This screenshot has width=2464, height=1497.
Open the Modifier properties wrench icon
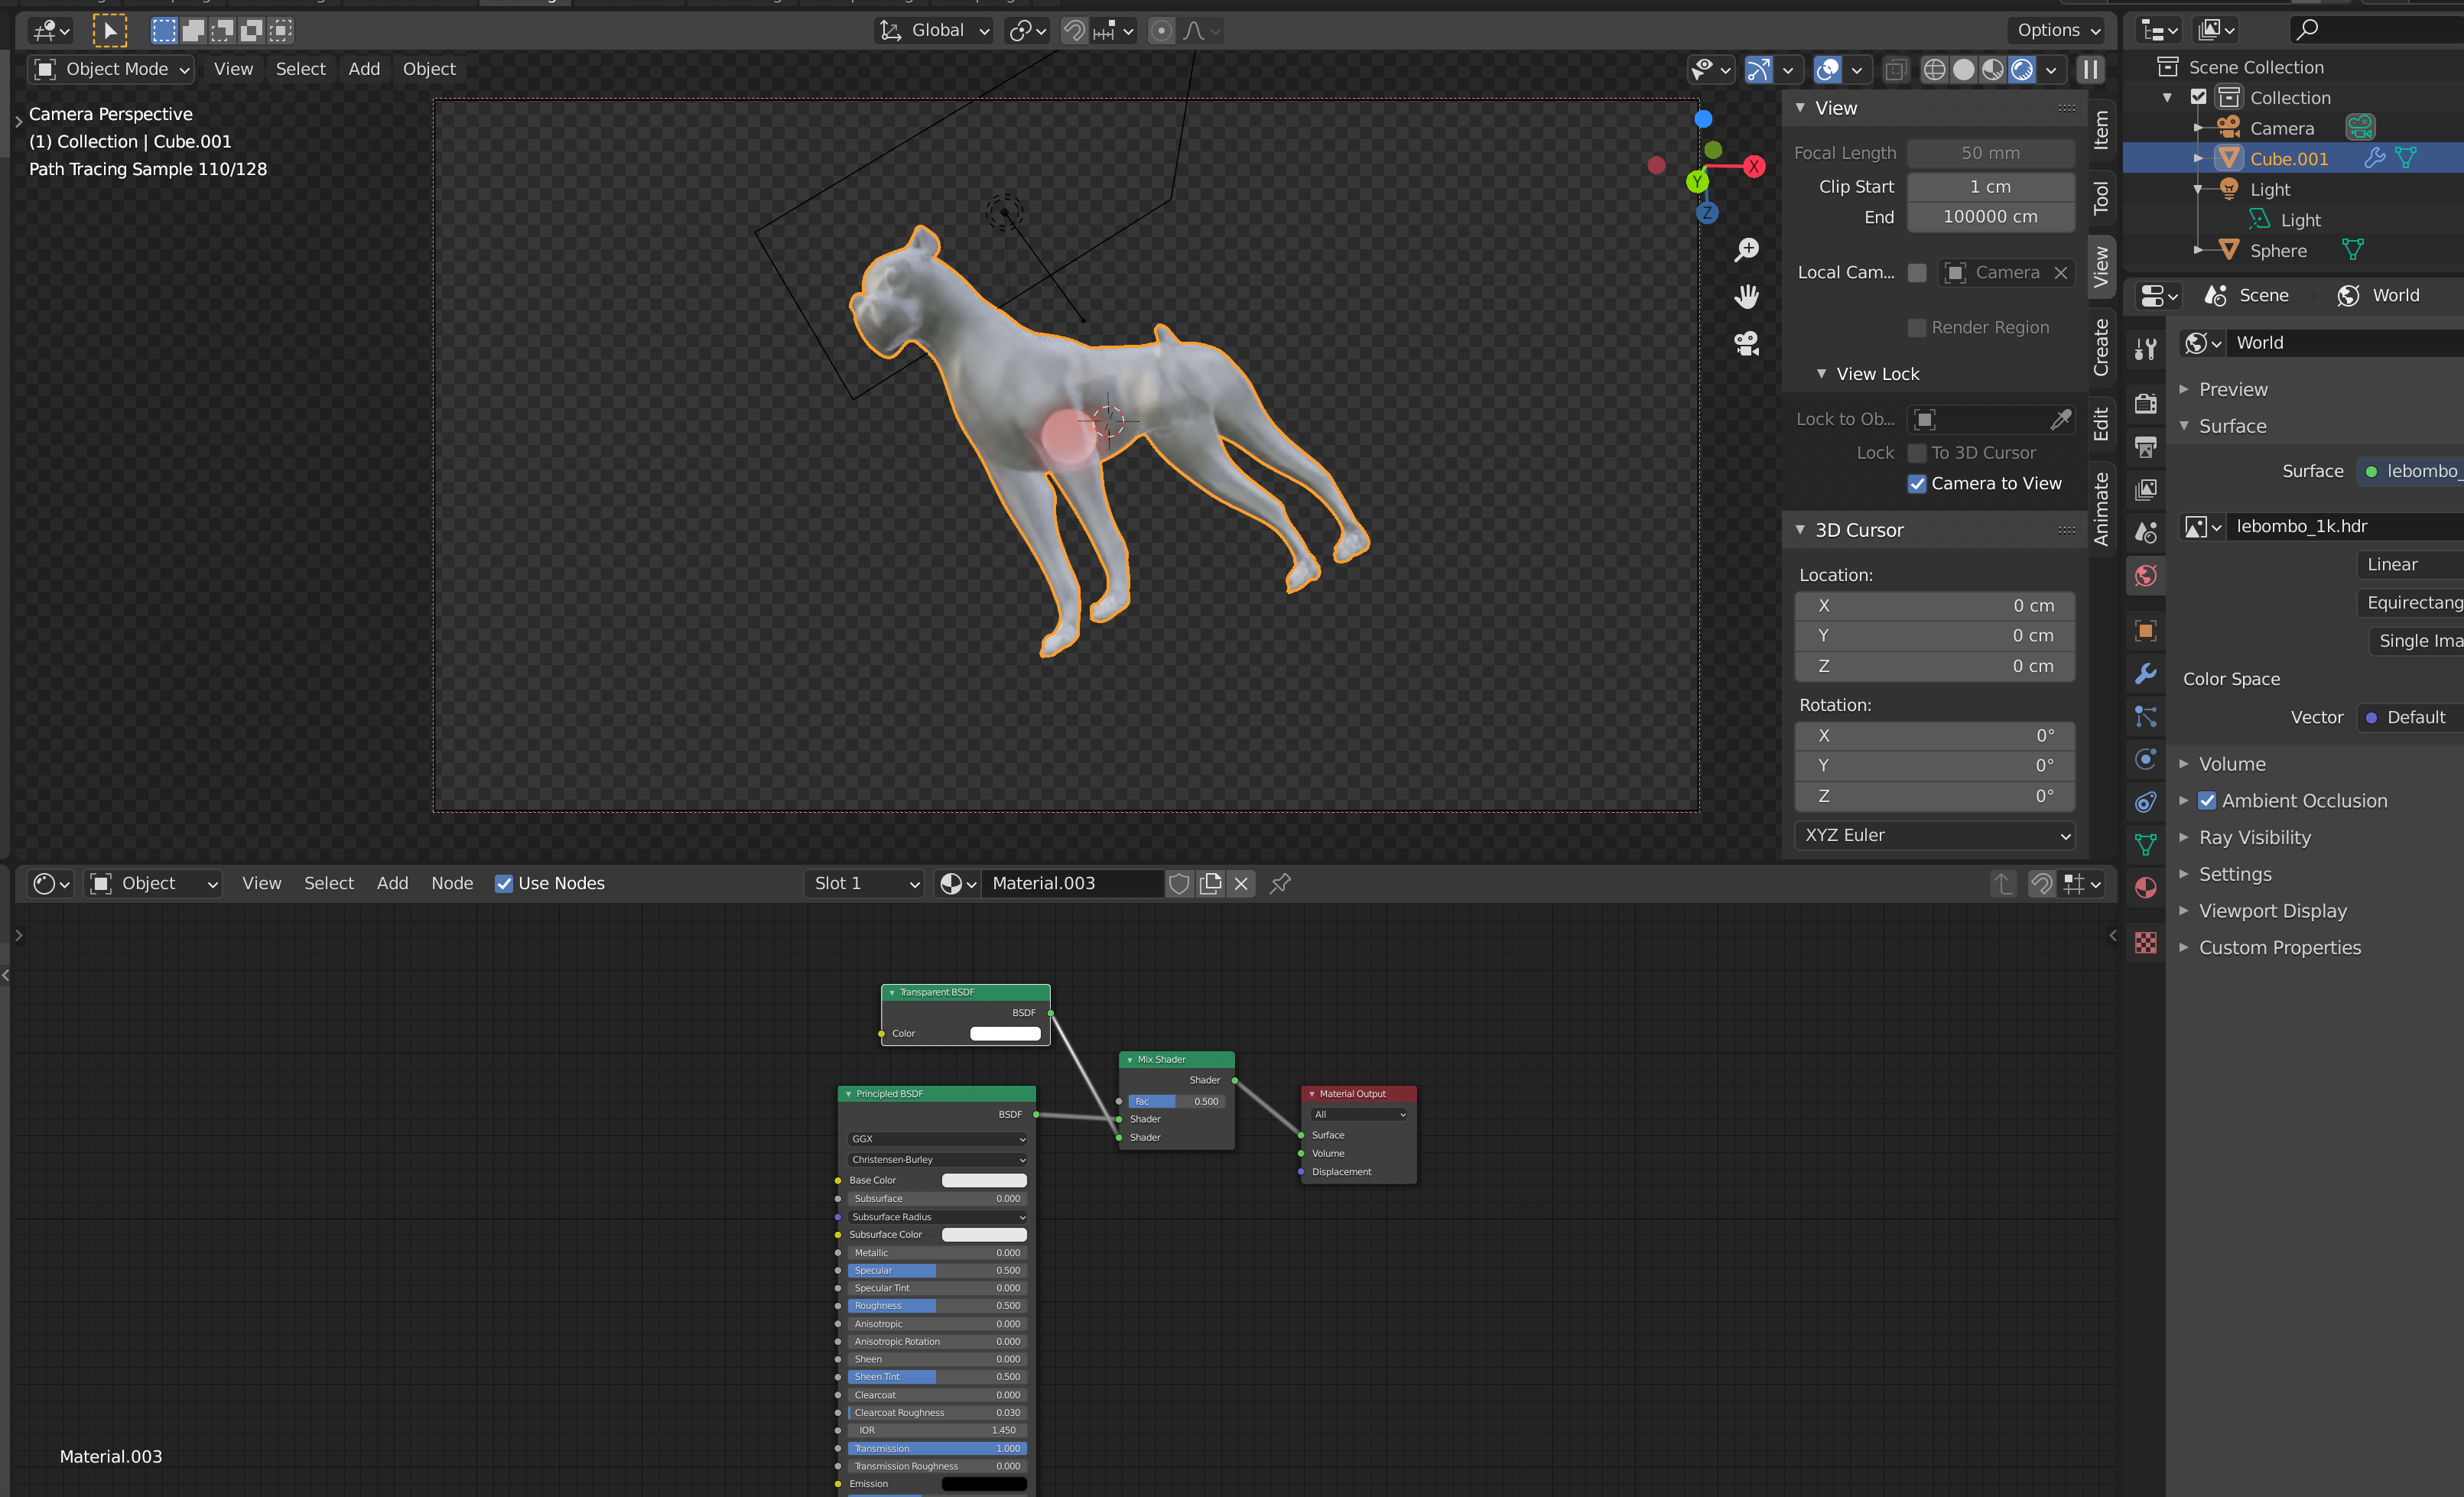point(2145,674)
